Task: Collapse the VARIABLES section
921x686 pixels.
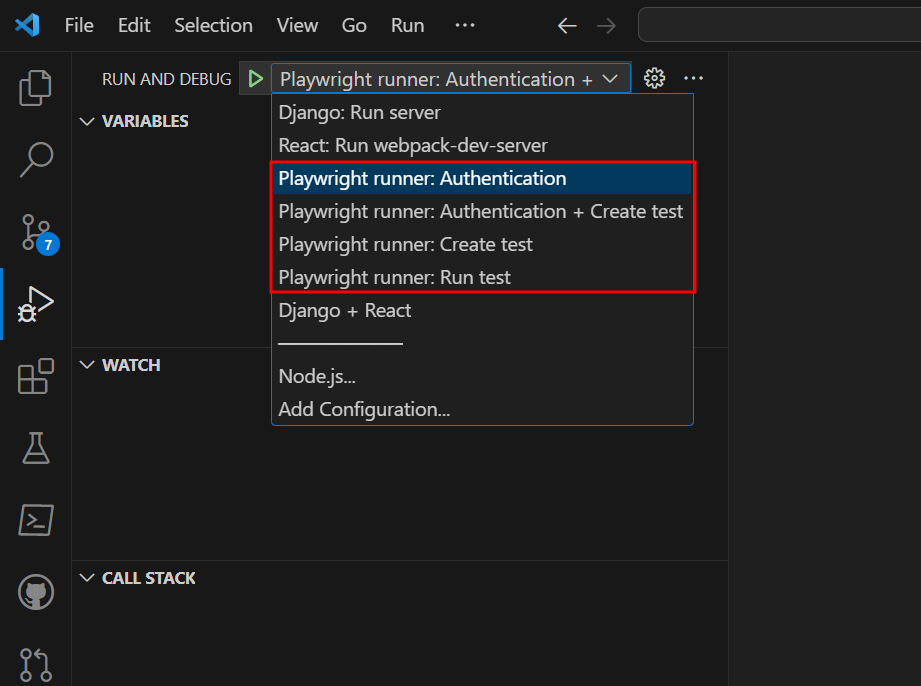Action: click(87, 122)
